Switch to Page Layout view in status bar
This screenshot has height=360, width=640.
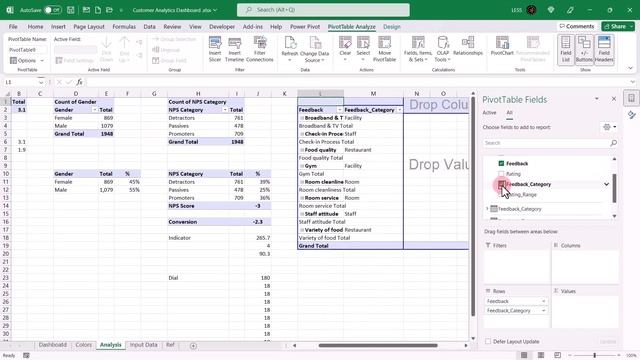(541, 355)
